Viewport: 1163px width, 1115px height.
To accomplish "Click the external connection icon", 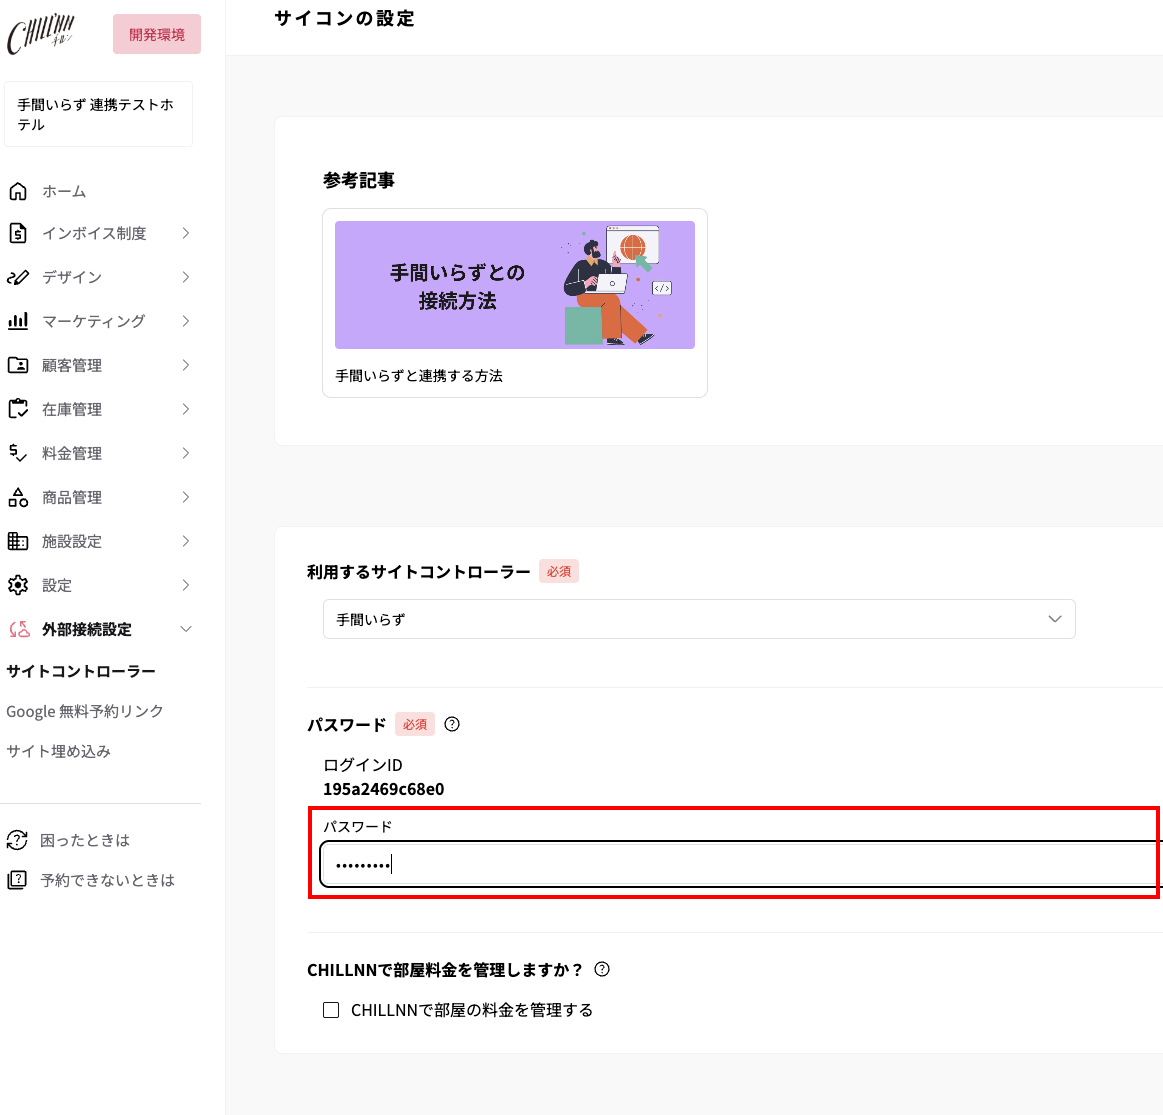I will pos(19,629).
